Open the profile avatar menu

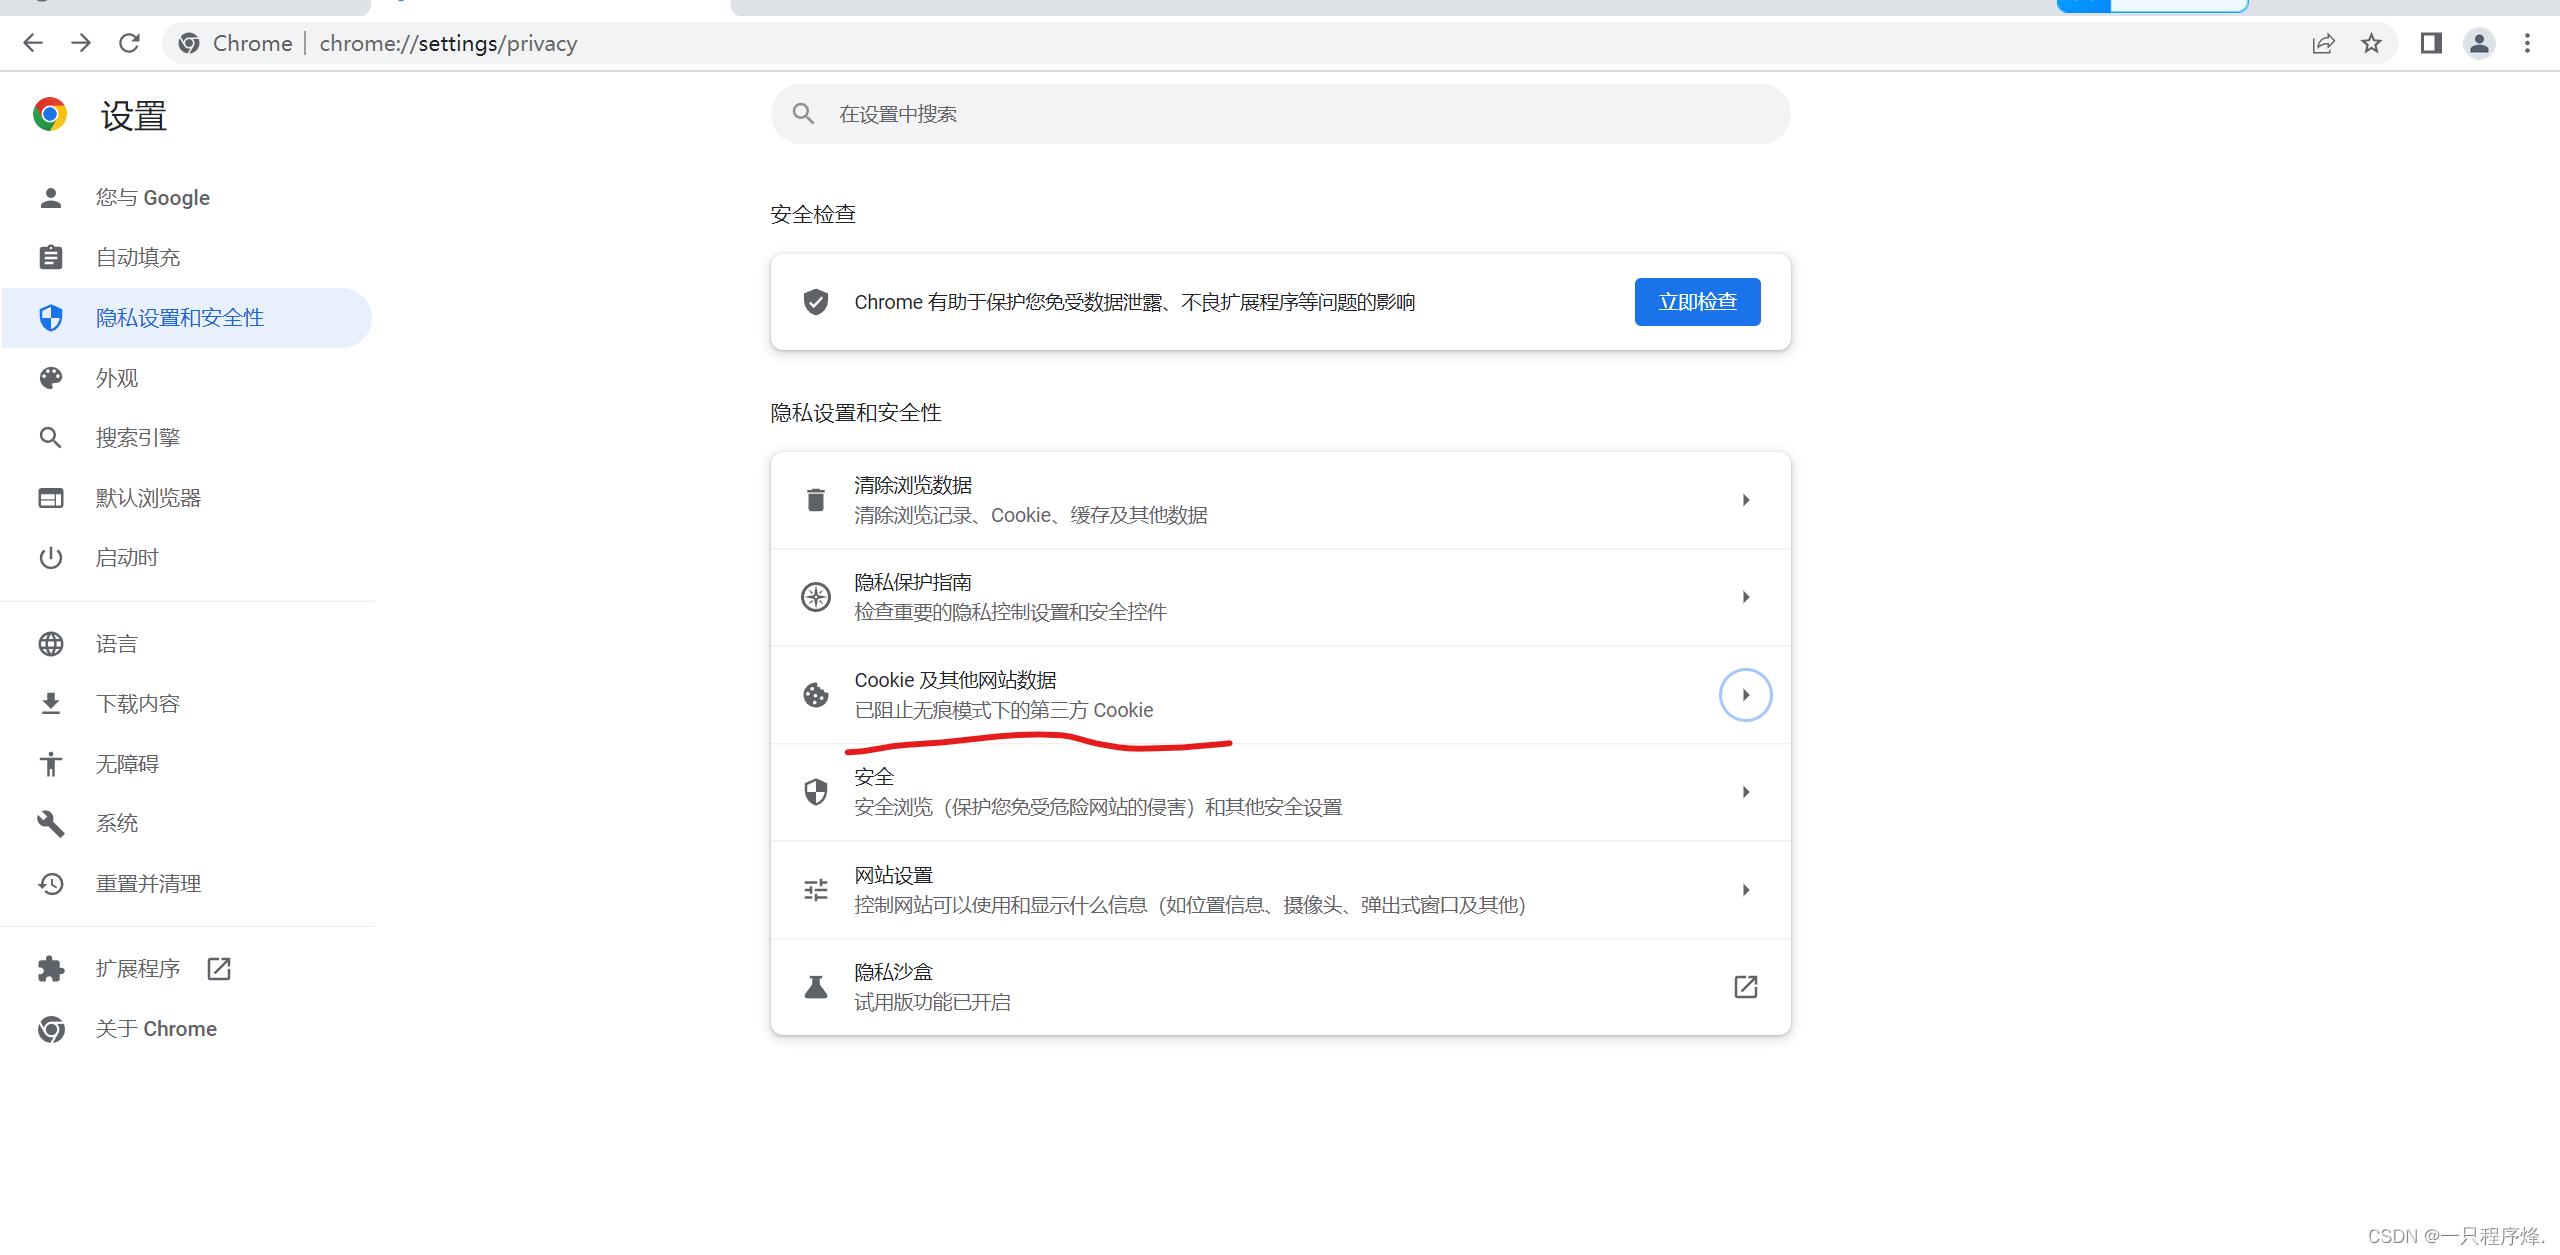[x=2479, y=43]
